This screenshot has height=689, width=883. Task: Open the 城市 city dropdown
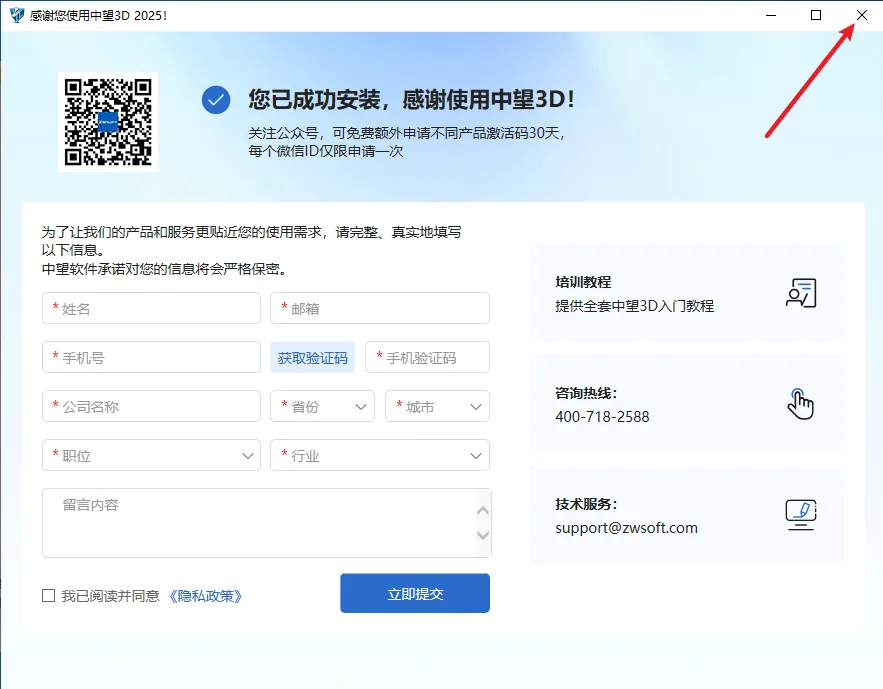click(437, 406)
